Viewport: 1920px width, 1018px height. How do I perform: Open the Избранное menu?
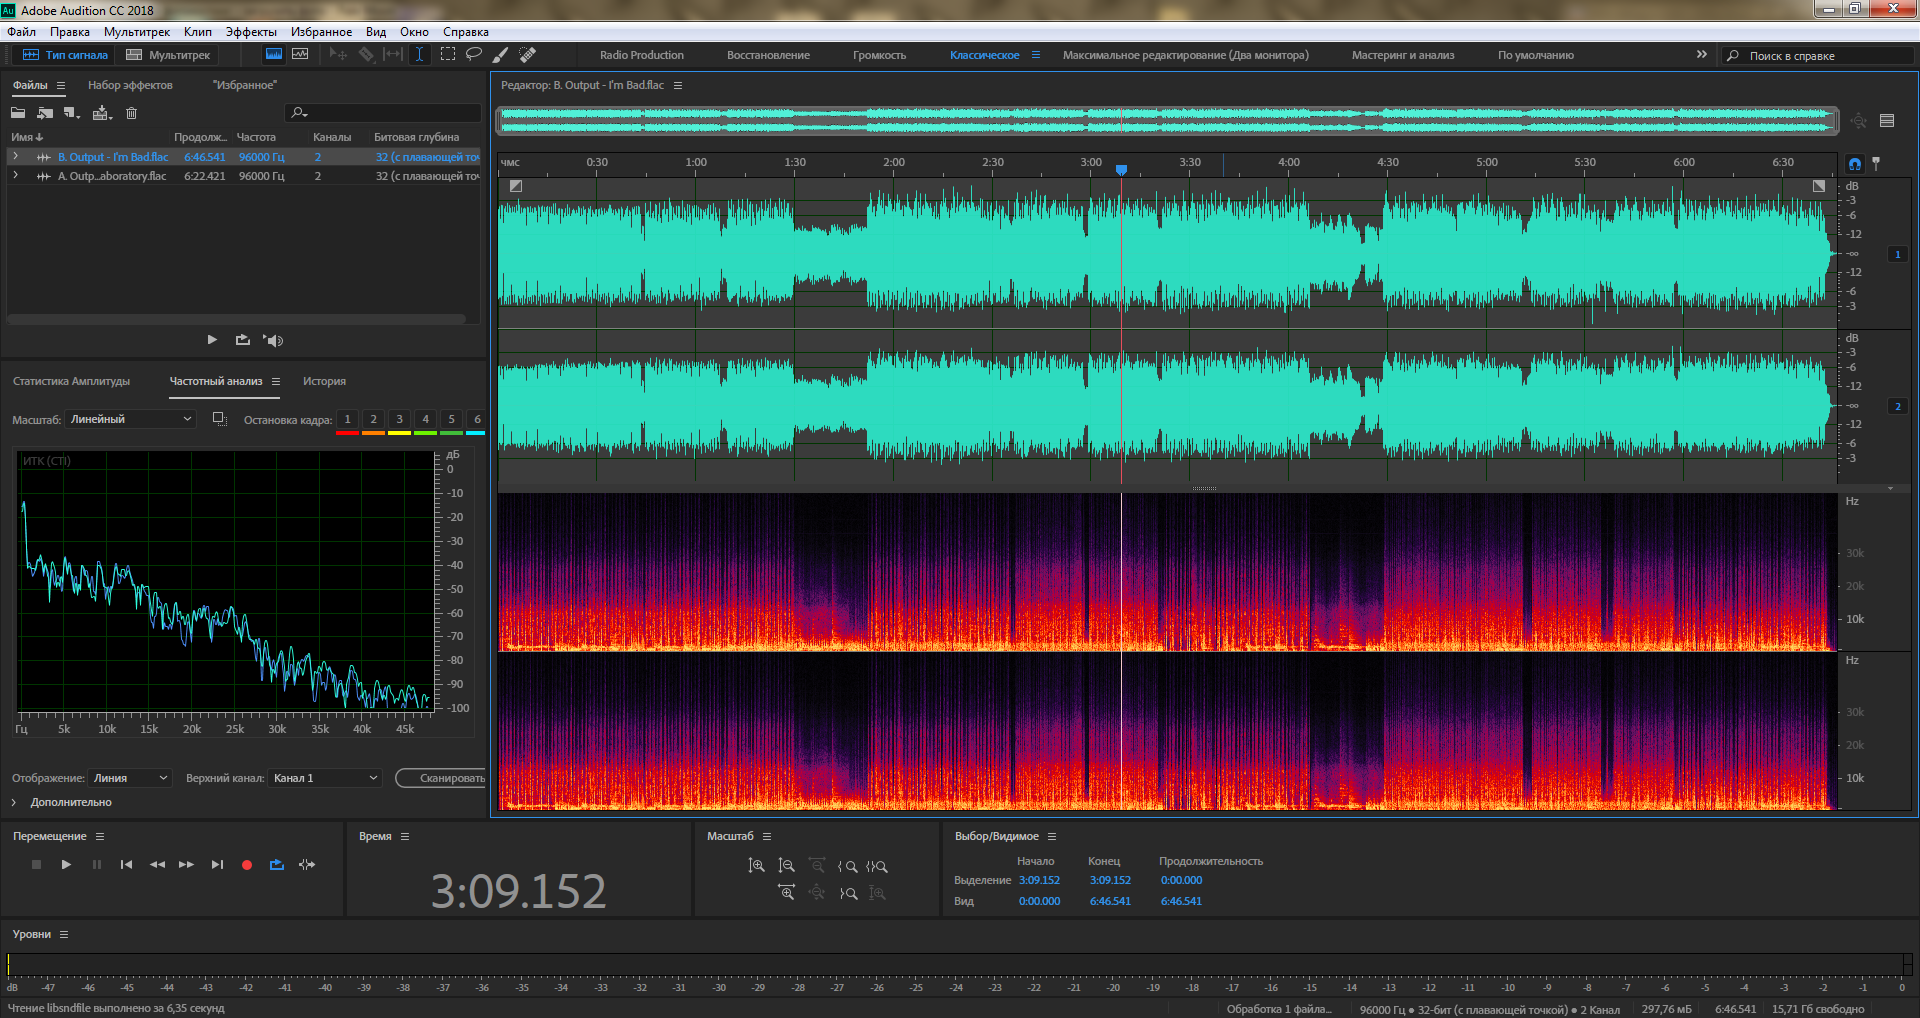click(321, 32)
